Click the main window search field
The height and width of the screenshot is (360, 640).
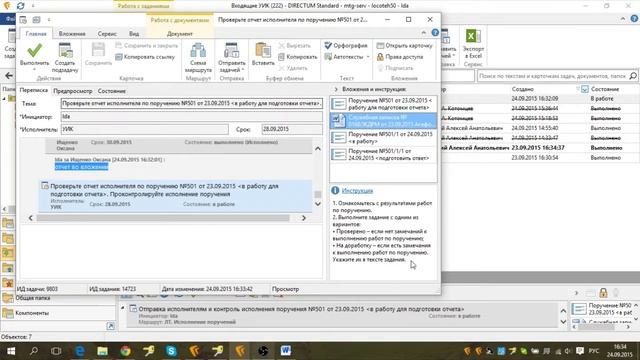point(552,76)
